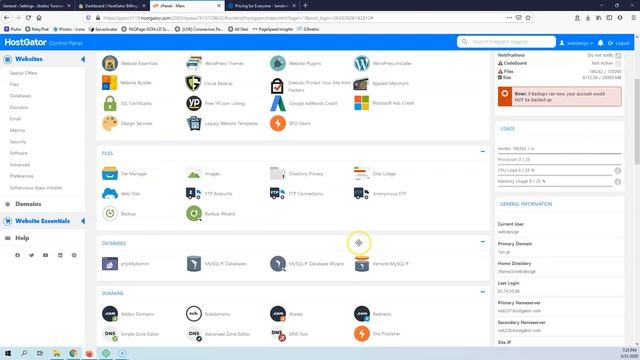Collapse the Files section
This screenshot has width=640, height=360.
pos(482,151)
